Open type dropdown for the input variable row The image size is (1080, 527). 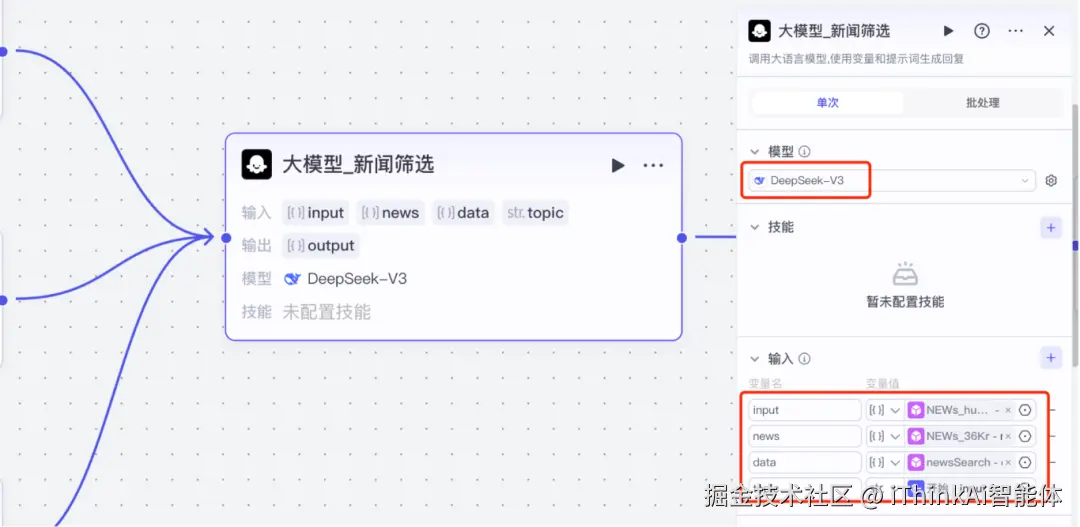tap(885, 410)
